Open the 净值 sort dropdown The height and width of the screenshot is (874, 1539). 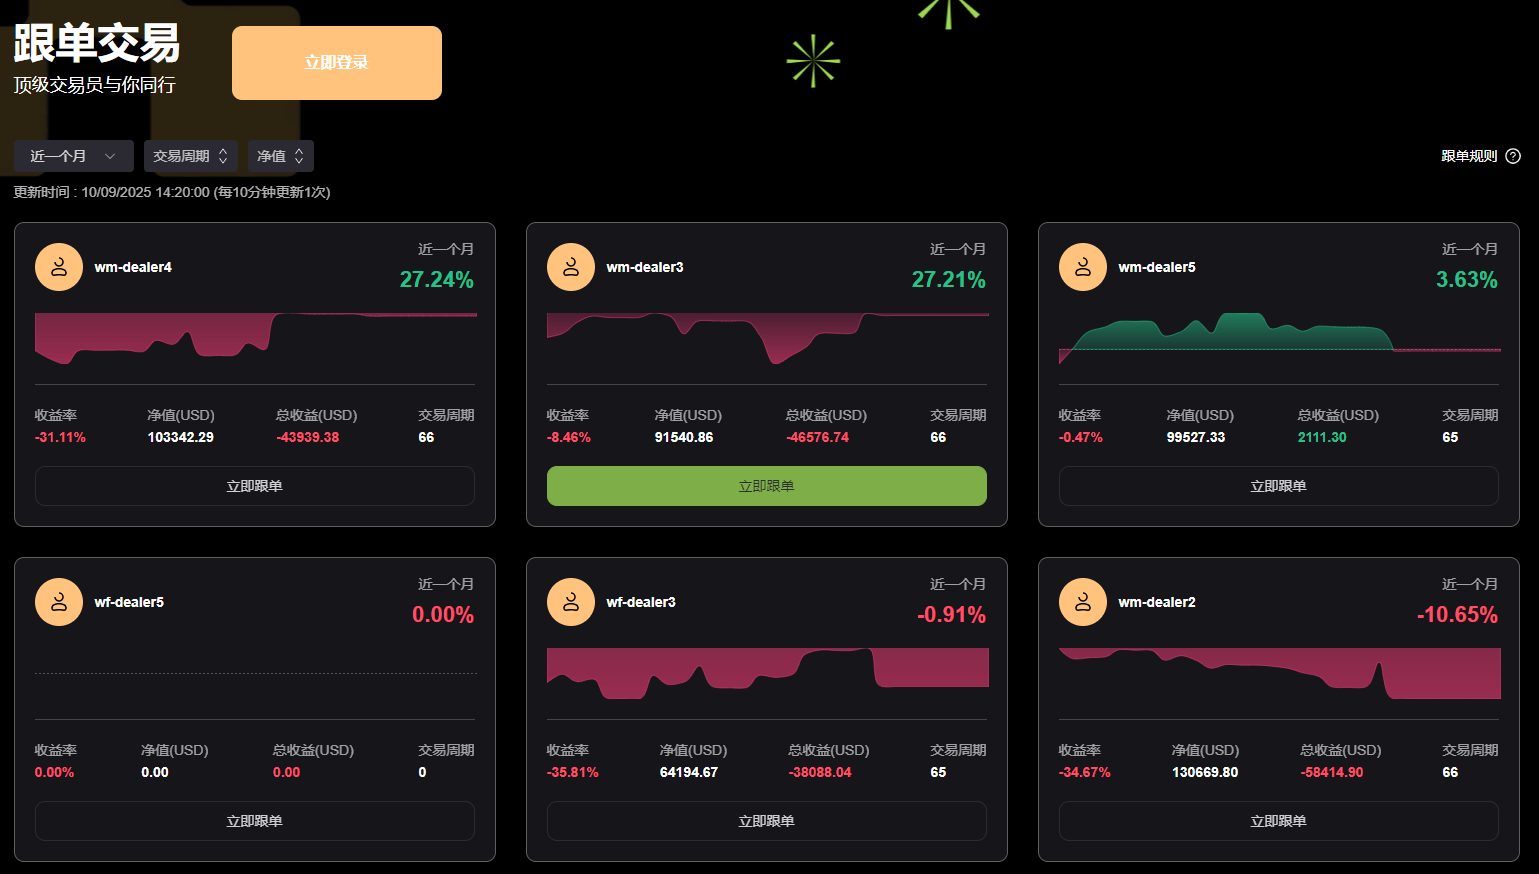280,156
